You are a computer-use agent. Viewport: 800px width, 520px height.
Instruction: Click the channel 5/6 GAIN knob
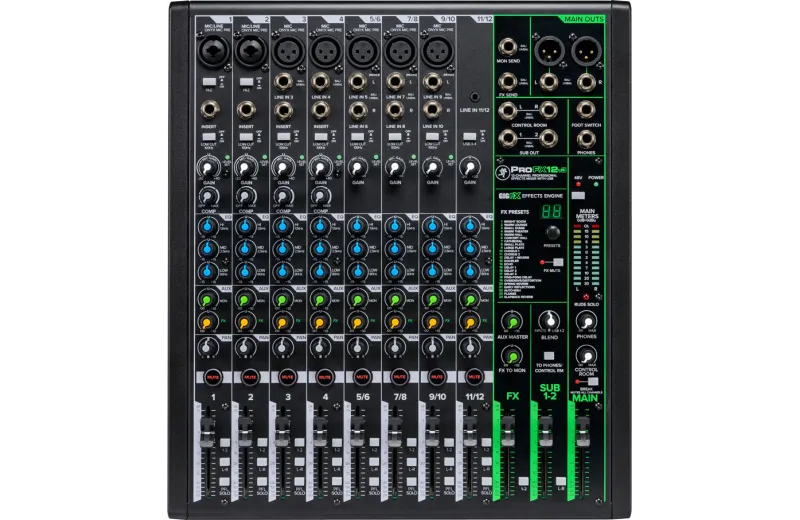point(358,168)
